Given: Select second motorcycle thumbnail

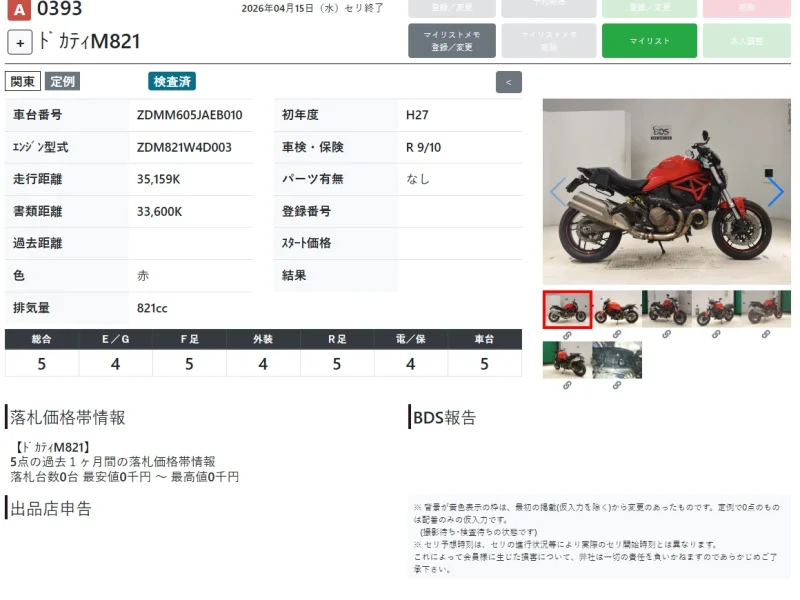Looking at the screenshot, I should tap(617, 309).
